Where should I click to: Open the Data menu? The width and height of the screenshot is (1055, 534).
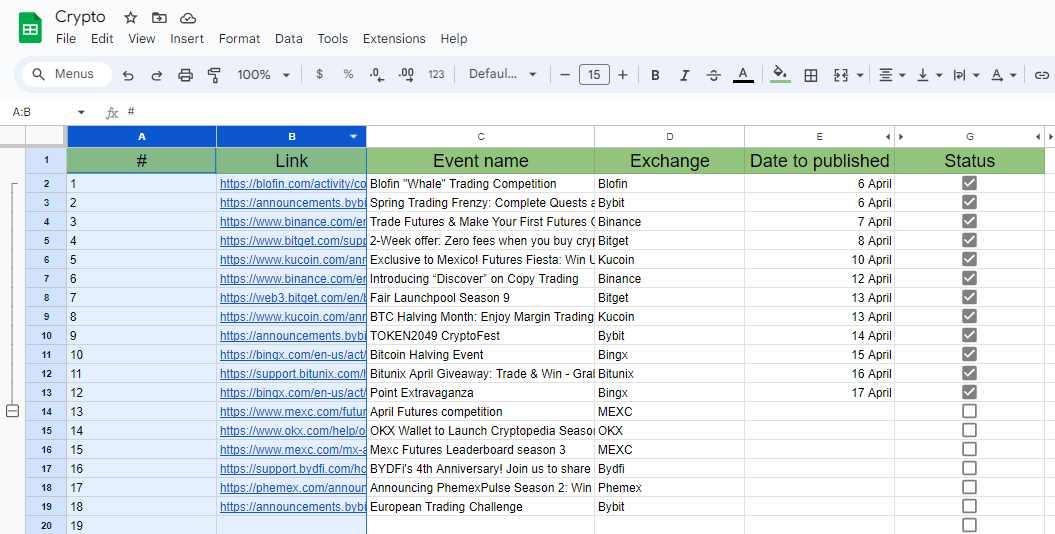pyautogui.click(x=289, y=38)
